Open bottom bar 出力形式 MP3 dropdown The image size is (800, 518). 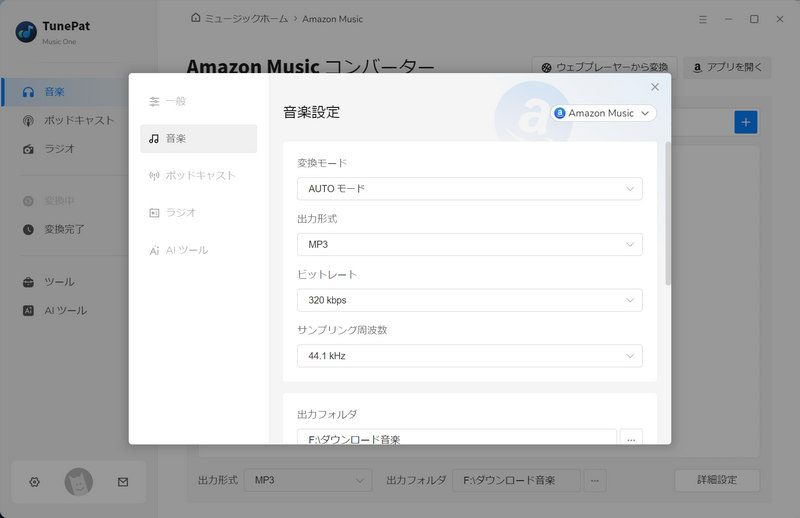tap(308, 480)
